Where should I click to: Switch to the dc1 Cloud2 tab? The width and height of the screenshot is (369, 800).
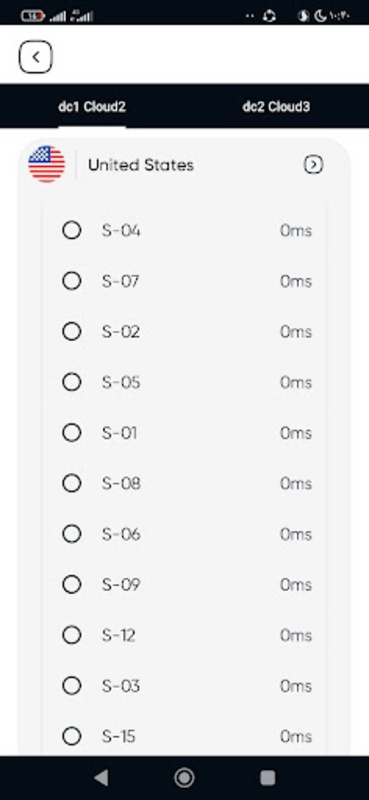[92, 107]
